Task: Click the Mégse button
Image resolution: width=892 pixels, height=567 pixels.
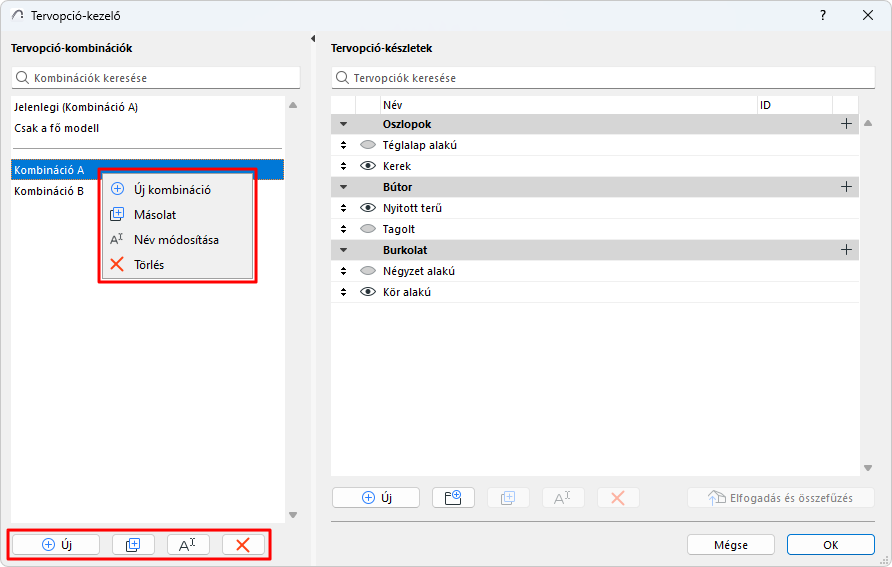Action: (730, 545)
